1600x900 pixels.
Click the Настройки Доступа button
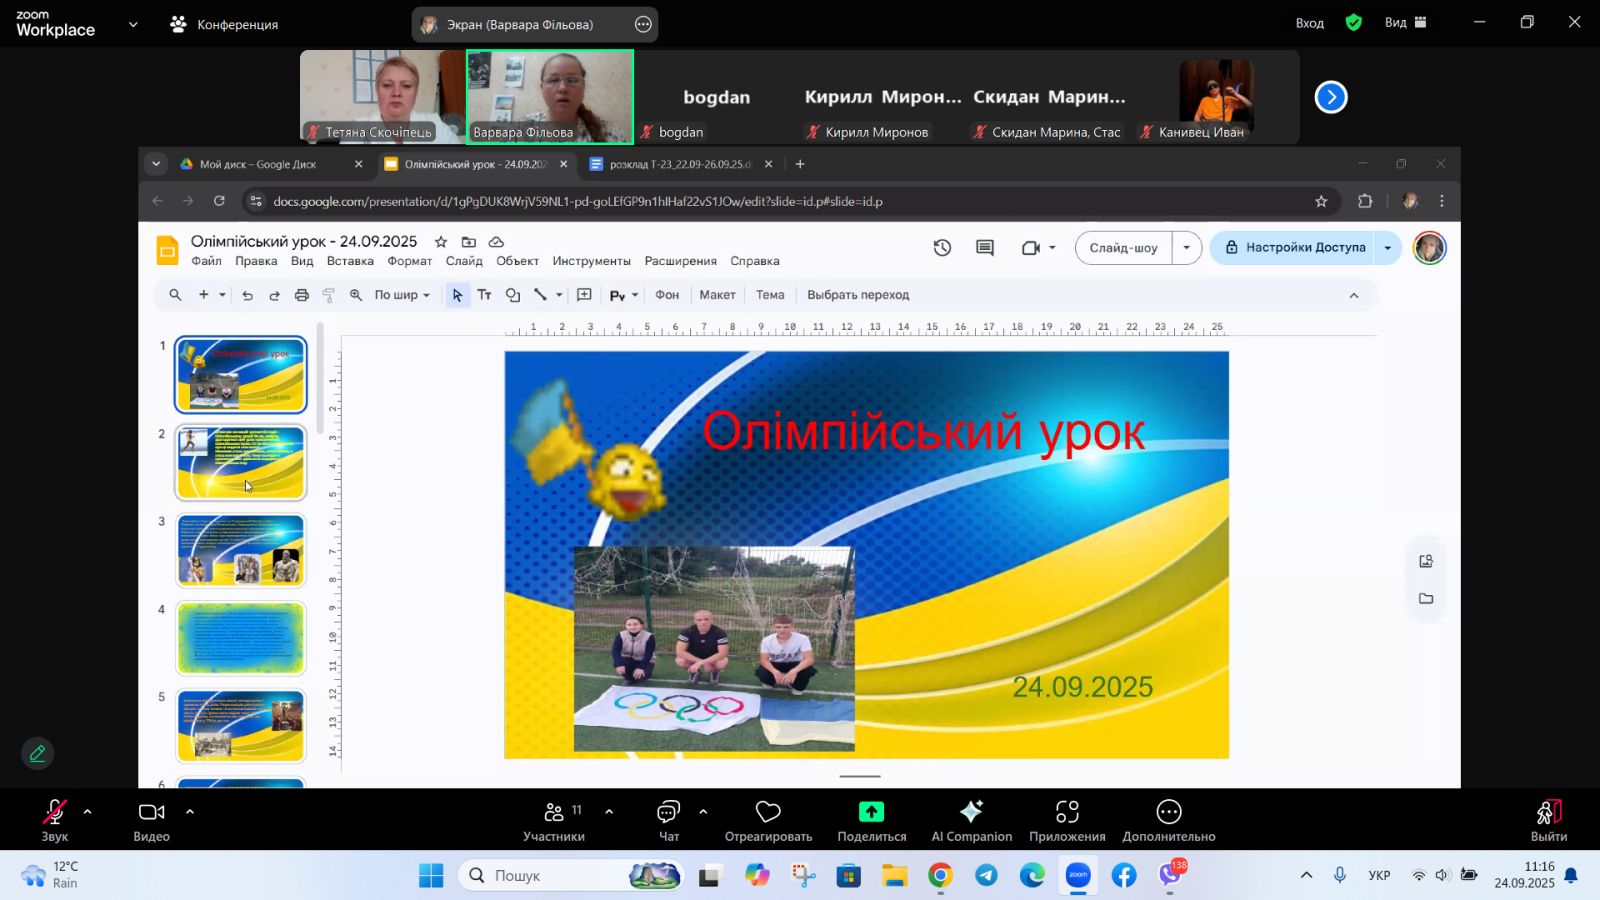point(1294,248)
